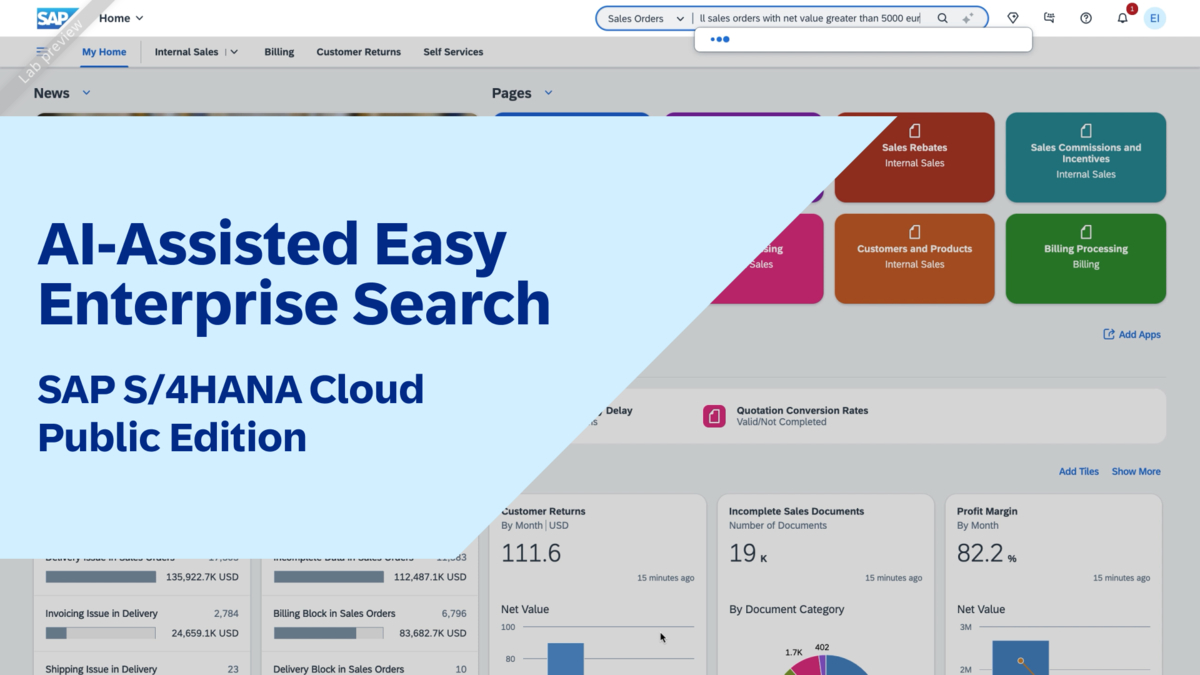1200x675 pixels.
Task: Click the Show More link
Action: click(x=1136, y=471)
